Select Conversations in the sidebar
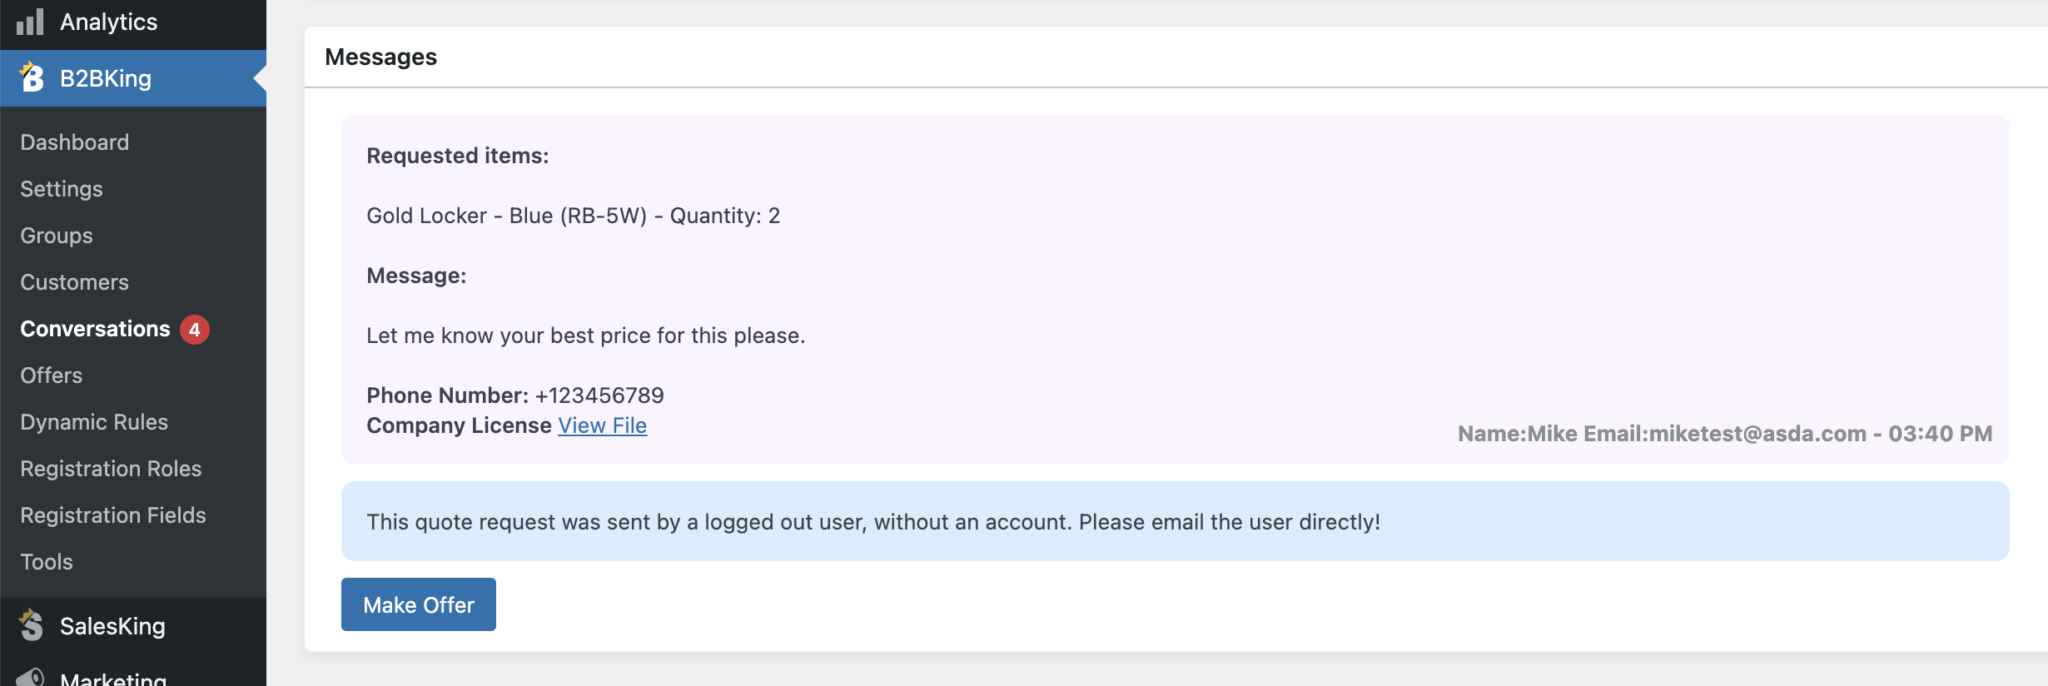This screenshot has height=686, width=2048. (x=95, y=329)
